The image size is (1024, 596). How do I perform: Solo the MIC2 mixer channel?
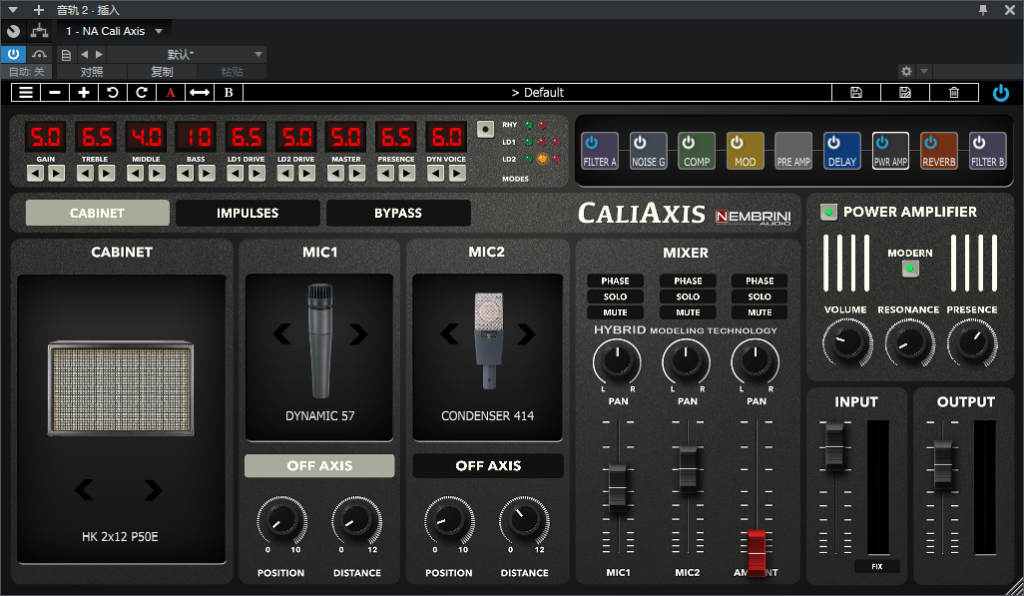[688, 296]
